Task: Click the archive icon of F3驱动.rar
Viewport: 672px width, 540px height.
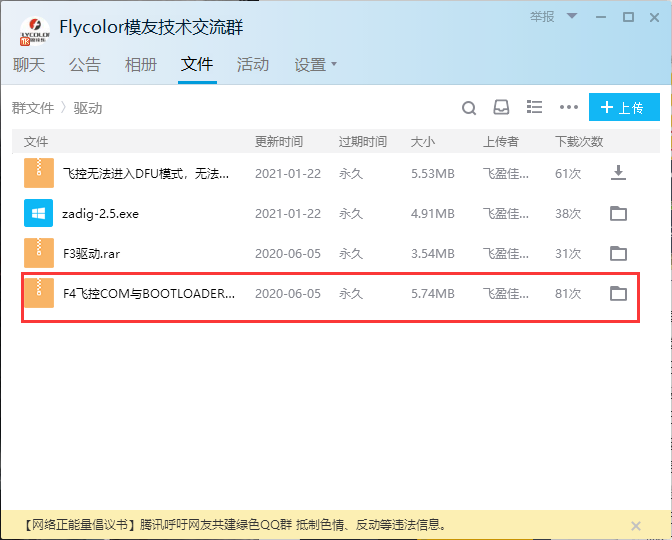Action: 39,253
